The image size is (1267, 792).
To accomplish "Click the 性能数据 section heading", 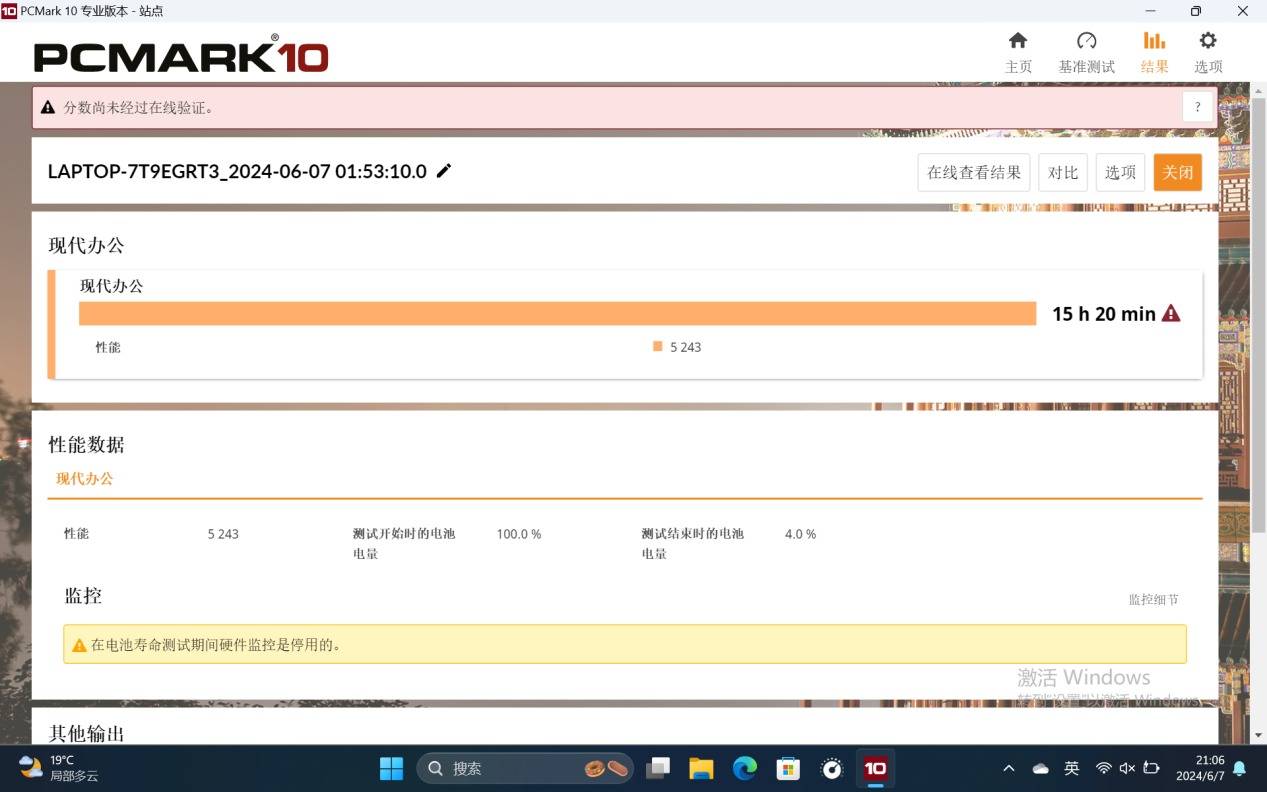I will [x=87, y=444].
